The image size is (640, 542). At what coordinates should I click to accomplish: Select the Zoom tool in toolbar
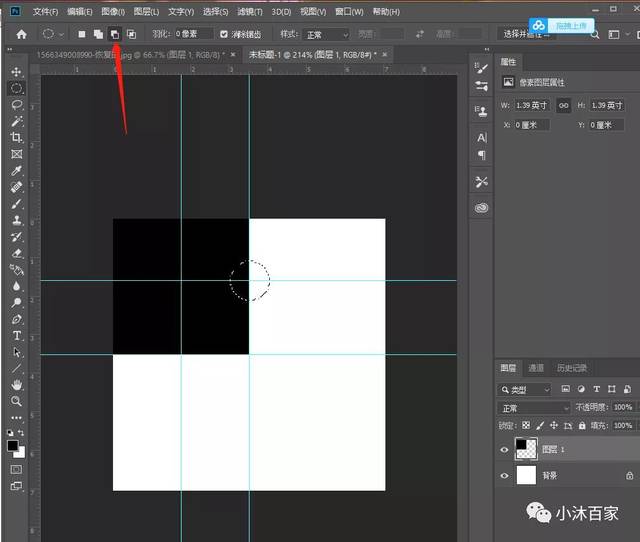(16, 401)
